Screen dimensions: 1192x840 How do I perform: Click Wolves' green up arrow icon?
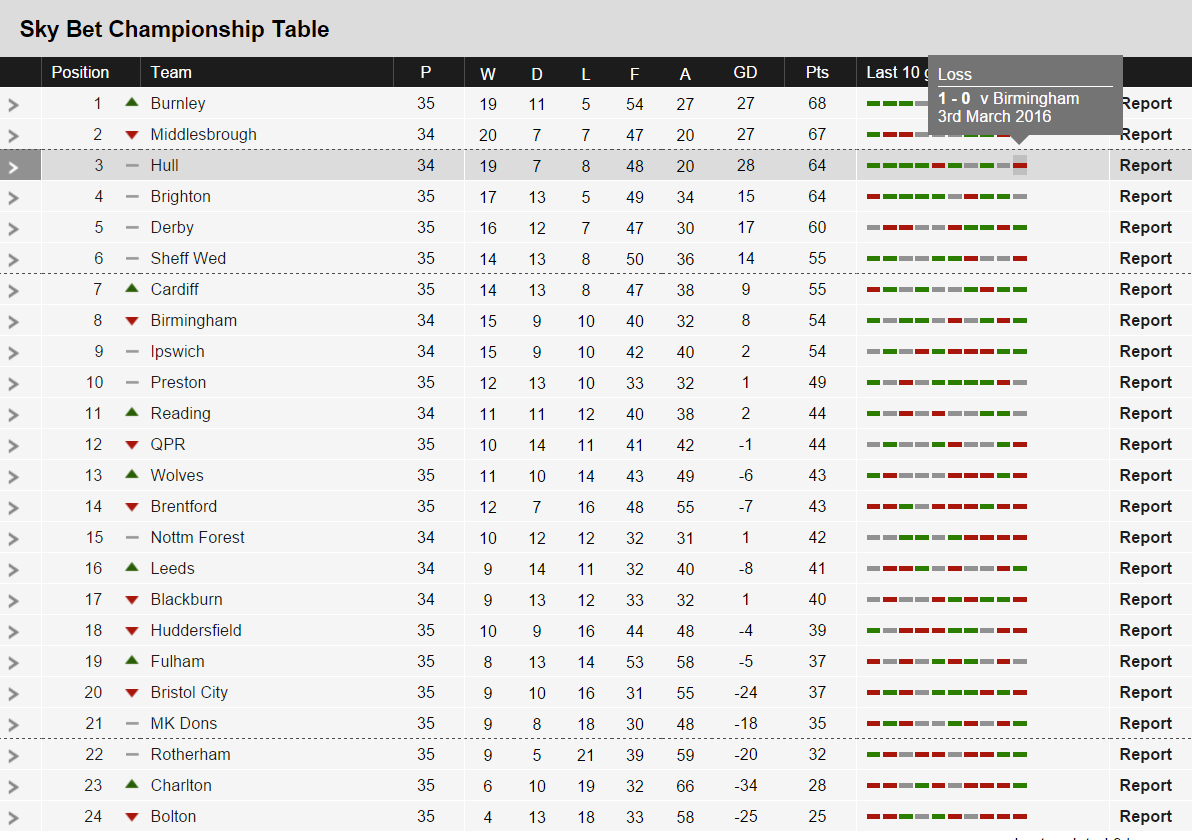point(131,474)
